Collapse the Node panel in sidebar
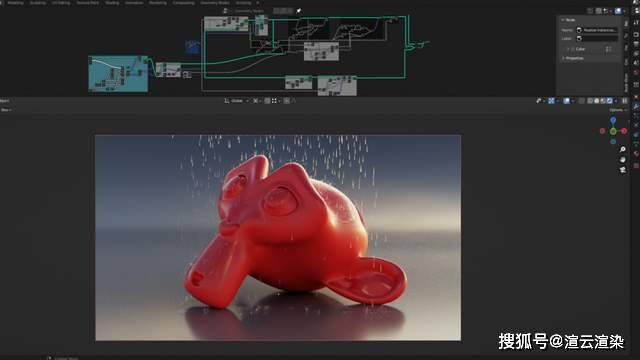The image size is (640, 360). (x=568, y=20)
